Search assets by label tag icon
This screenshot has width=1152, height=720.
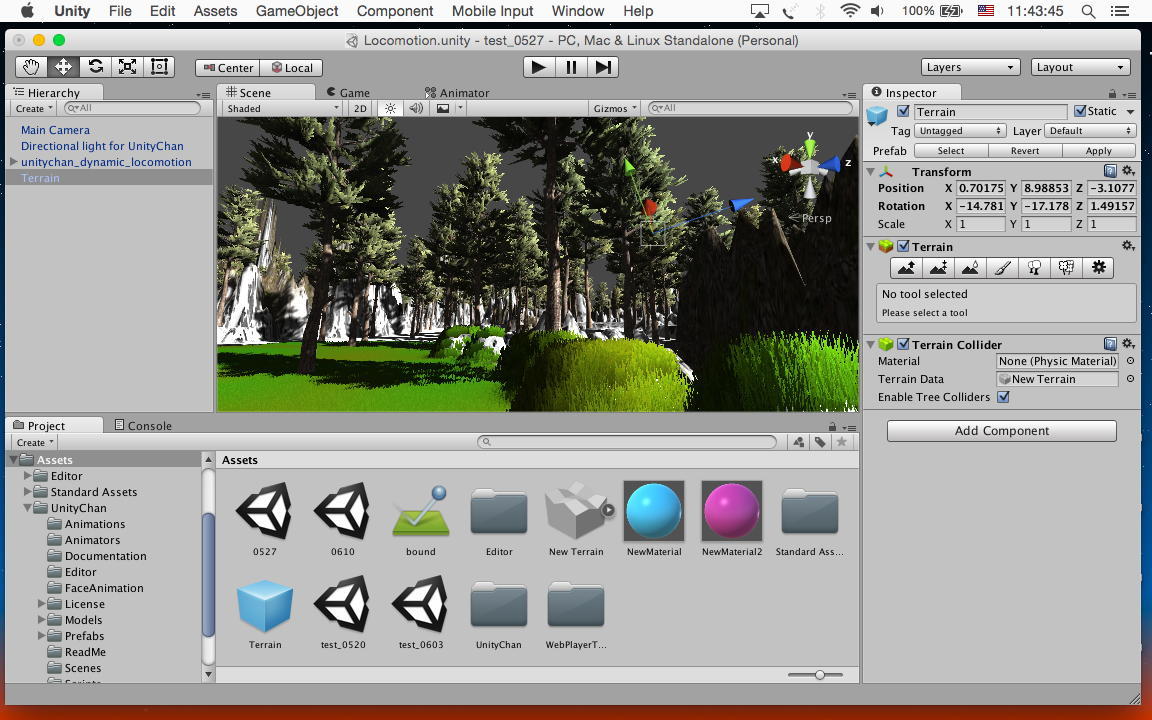(820, 442)
